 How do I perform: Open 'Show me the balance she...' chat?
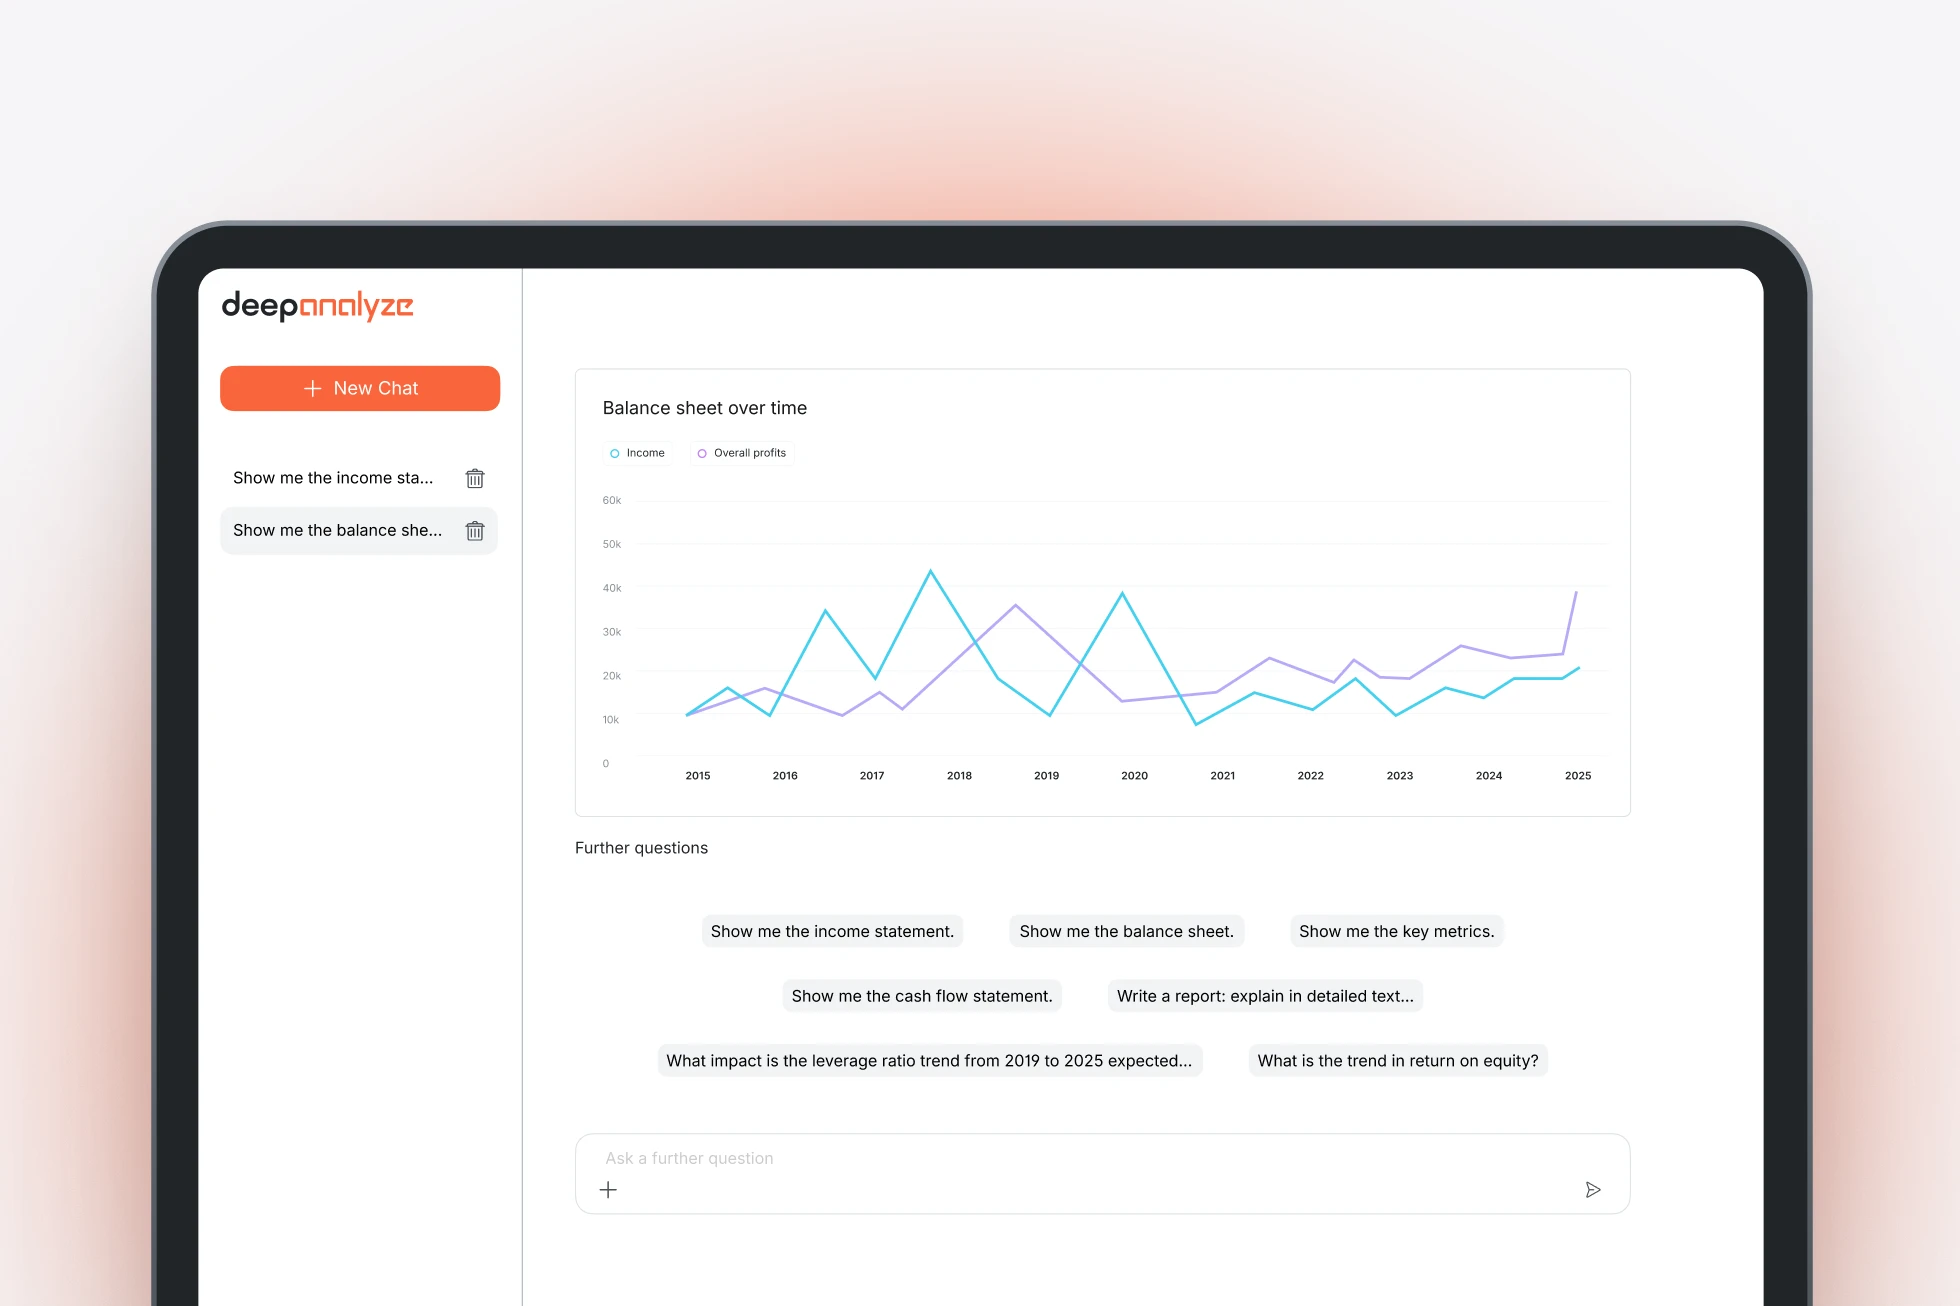[x=337, y=531]
